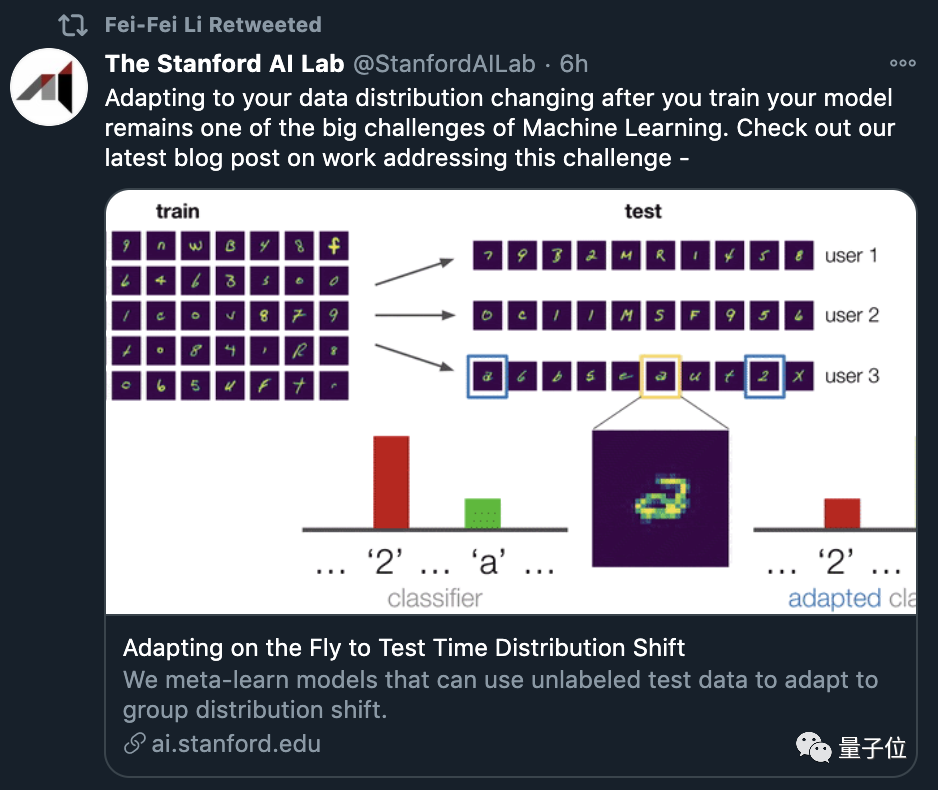The image size is (938, 790).
Task: Open The Stanford AI Lab profile name
Action: coord(224,64)
